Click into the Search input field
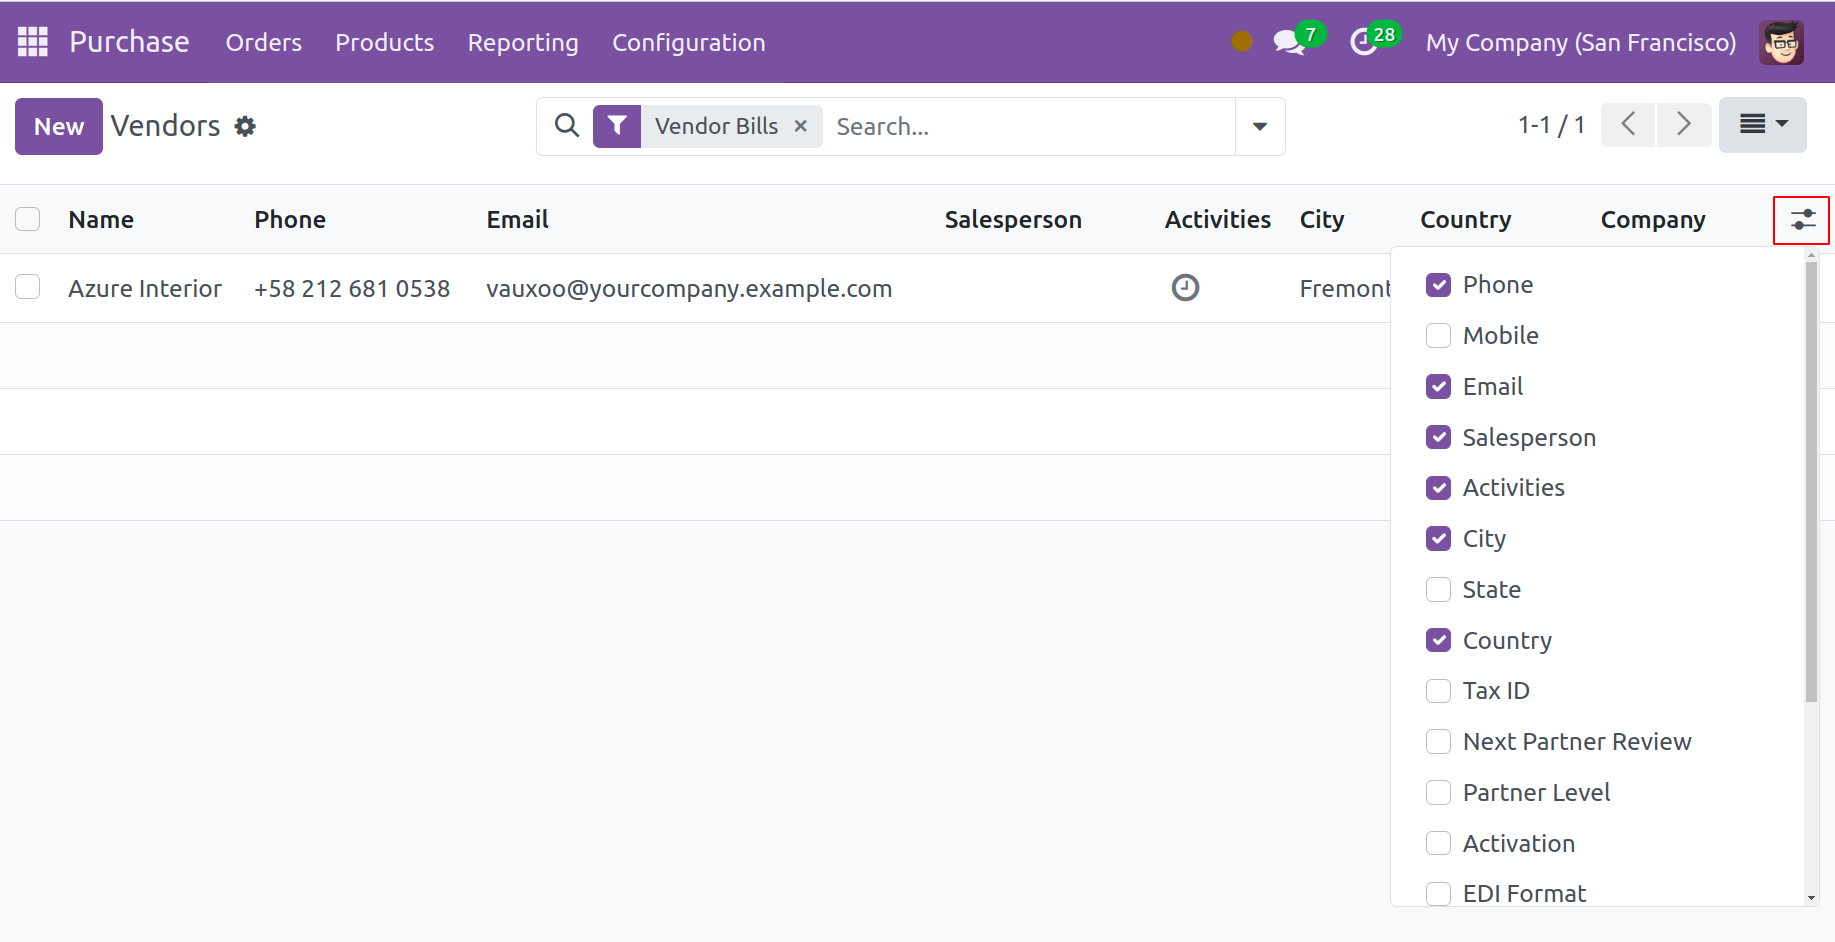This screenshot has height=942, width=1835. pos(1030,126)
